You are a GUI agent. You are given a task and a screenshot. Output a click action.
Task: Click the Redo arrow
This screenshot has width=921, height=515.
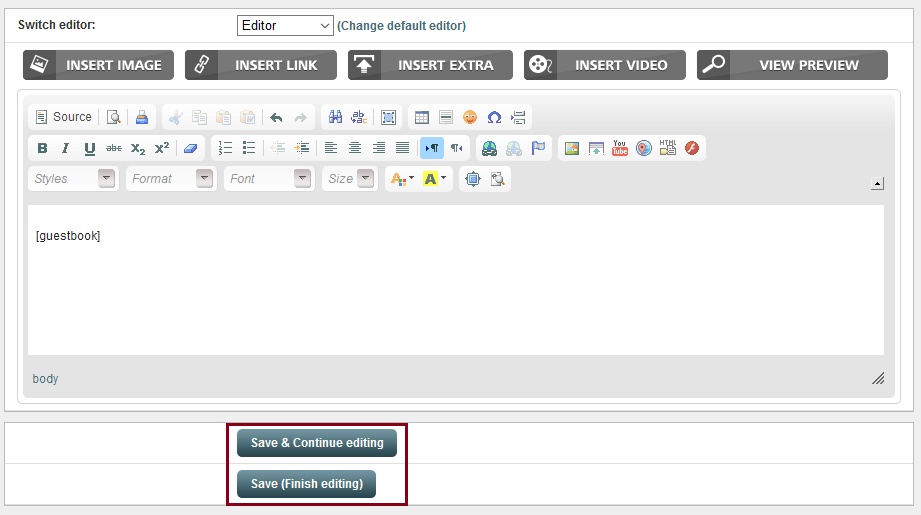point(300,117)
